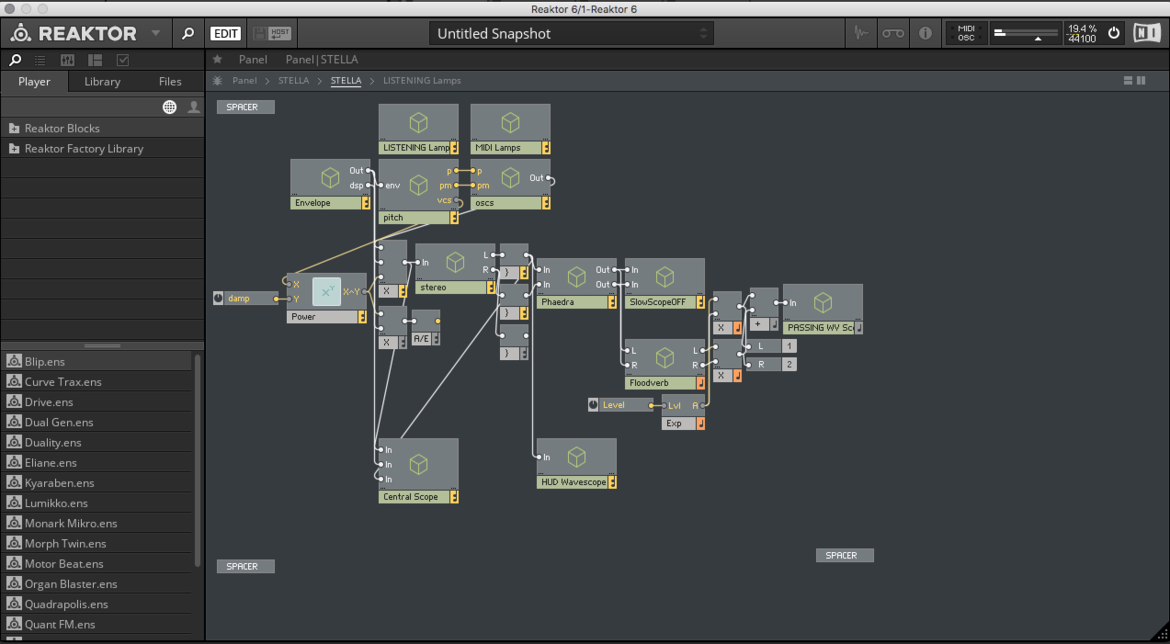1170x644 pixels.
Task: Click the lower-right SPACER element
Action: point(845,555)
